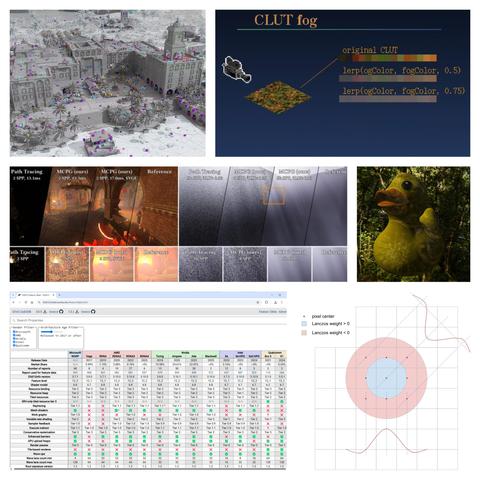Click the Root signature version row label

pyautogui.click(x=39, y=466)
